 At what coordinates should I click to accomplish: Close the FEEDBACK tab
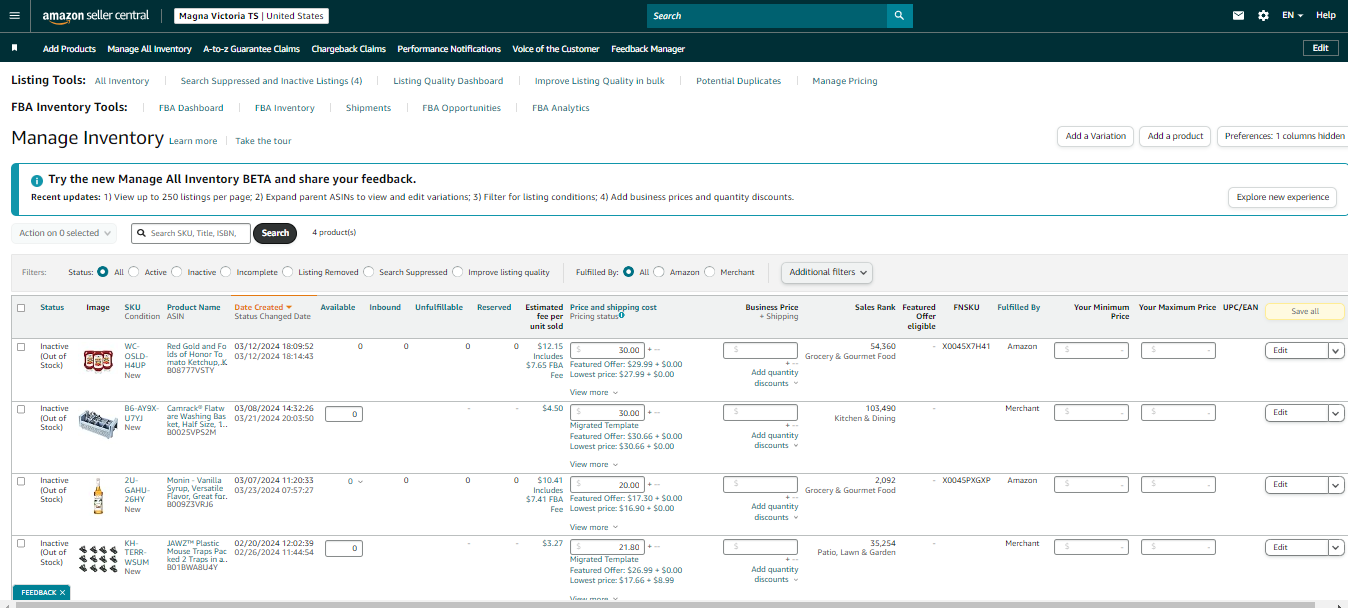tap(62, 593)
